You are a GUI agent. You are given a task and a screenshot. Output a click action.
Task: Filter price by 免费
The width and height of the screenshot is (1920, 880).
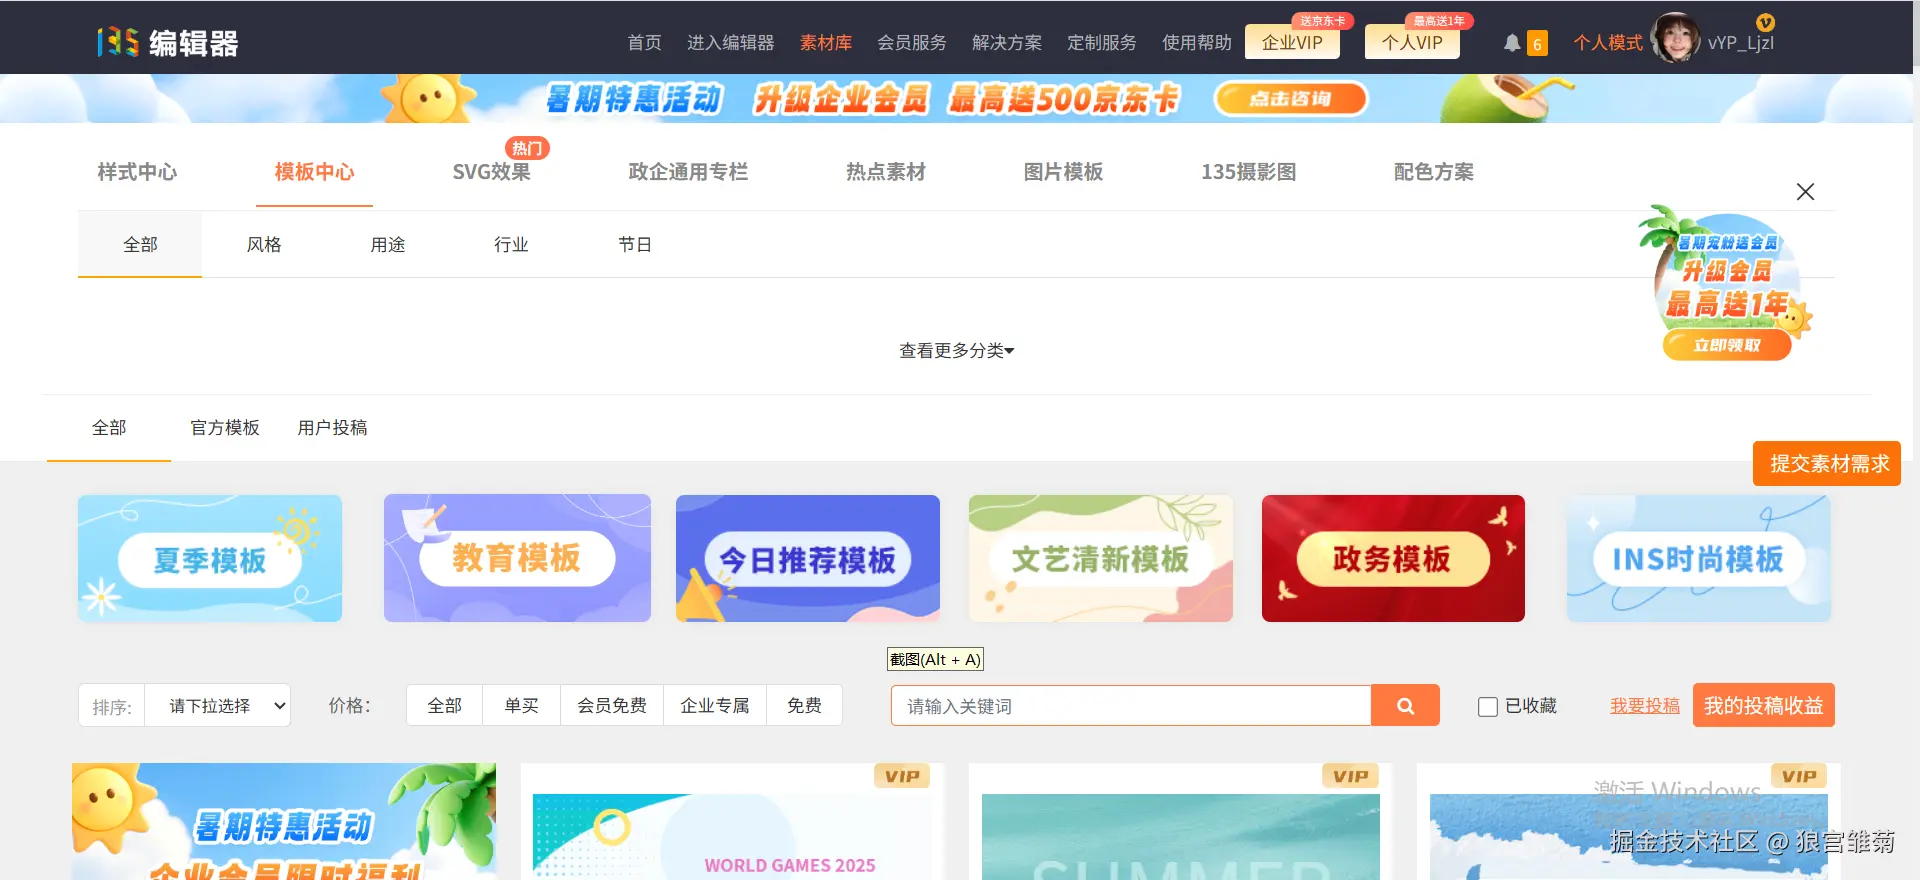(804, 706)
